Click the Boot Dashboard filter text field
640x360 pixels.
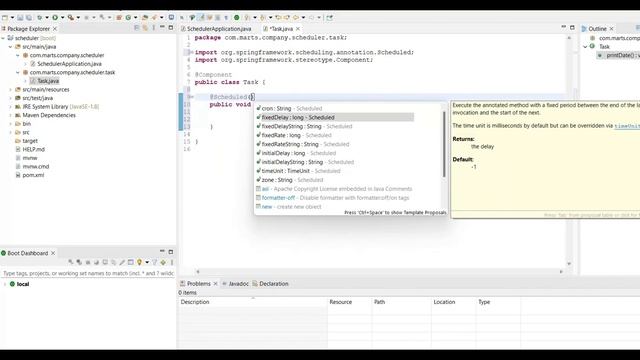point(88,273)
